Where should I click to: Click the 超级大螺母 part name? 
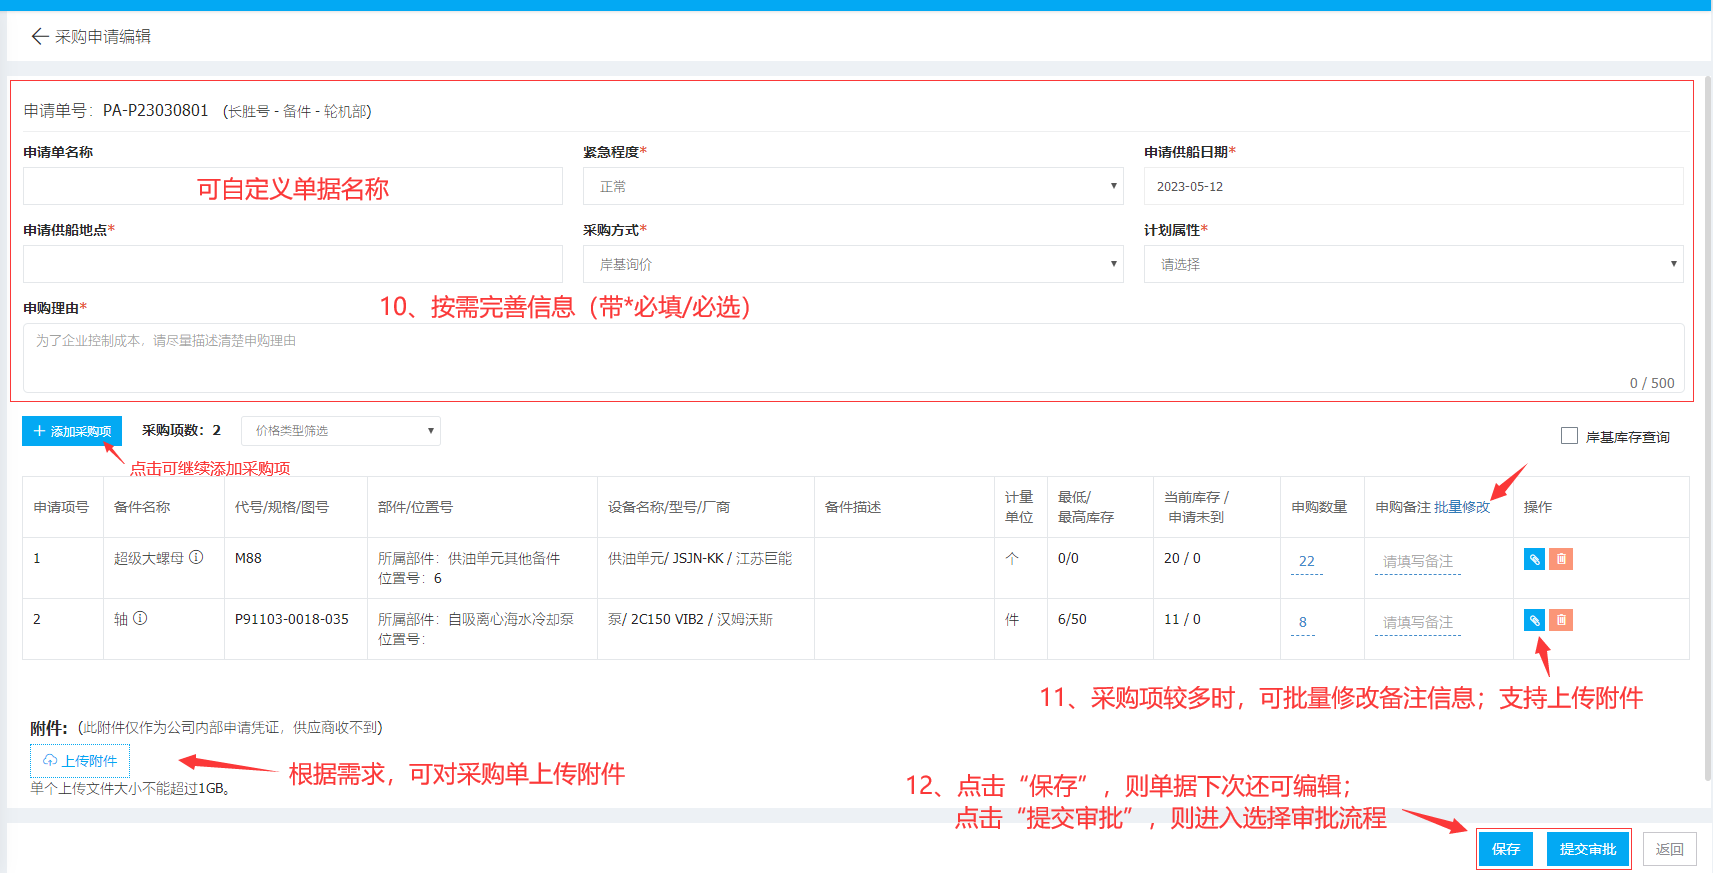pos(149,558)
